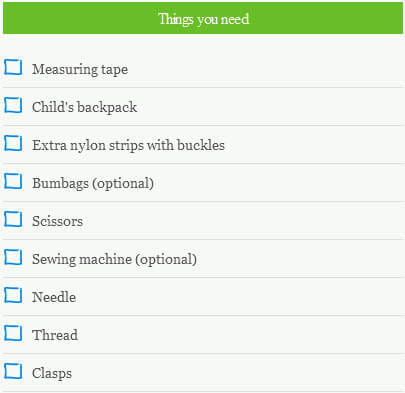The image size is (405, 393).
Task: Mark the Thread checkbox
Action: coord(13,333)
